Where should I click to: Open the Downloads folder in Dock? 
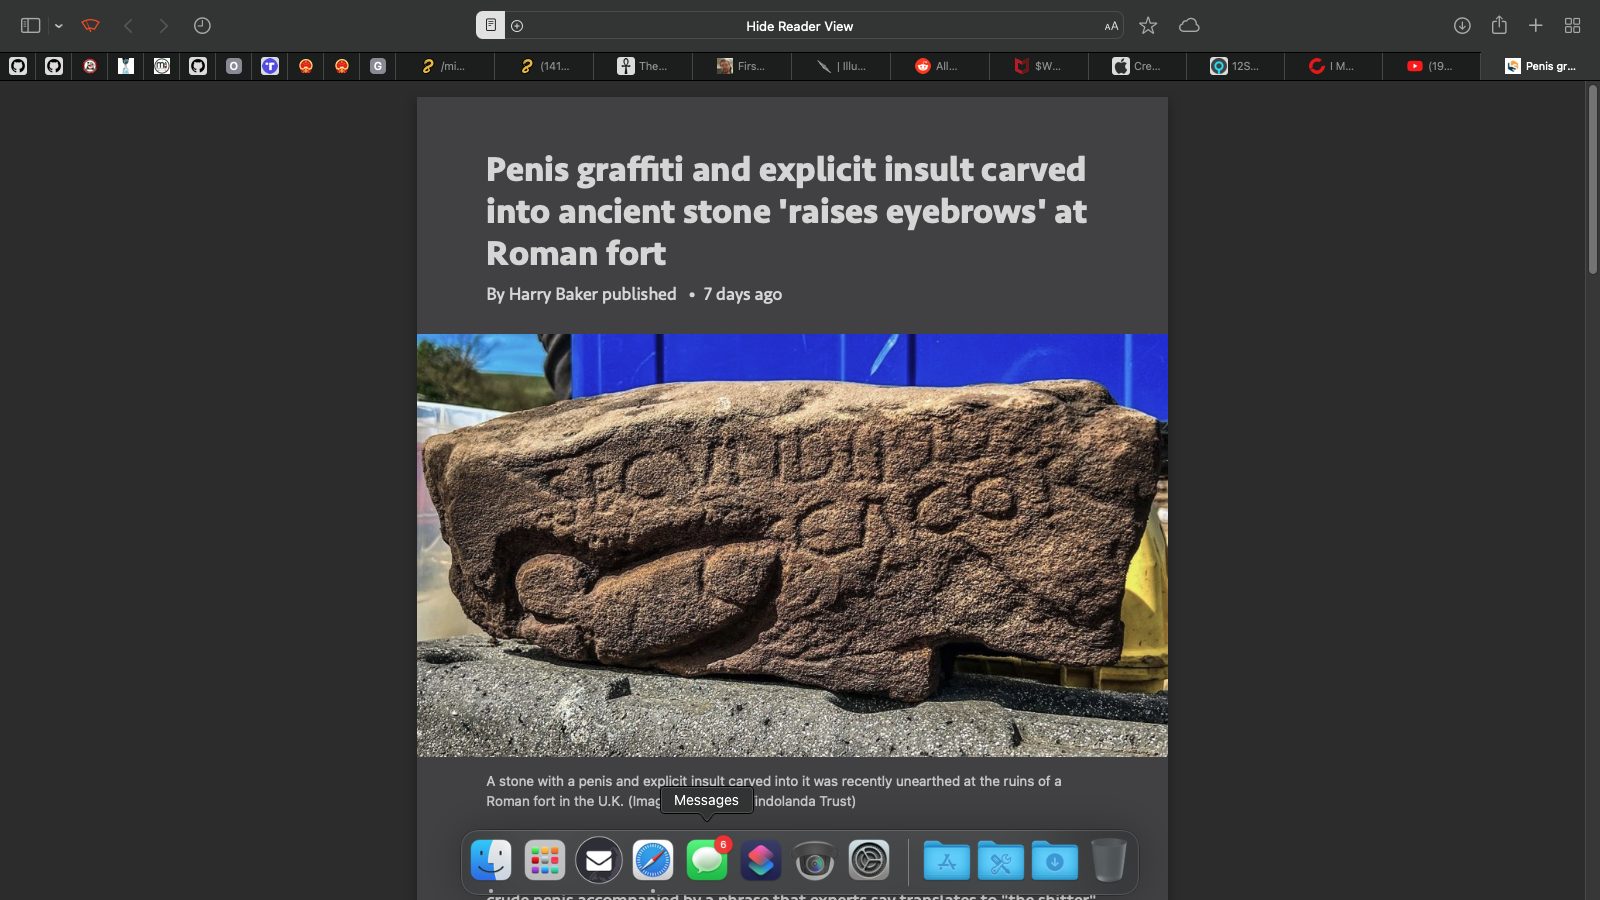point(1055,860)
